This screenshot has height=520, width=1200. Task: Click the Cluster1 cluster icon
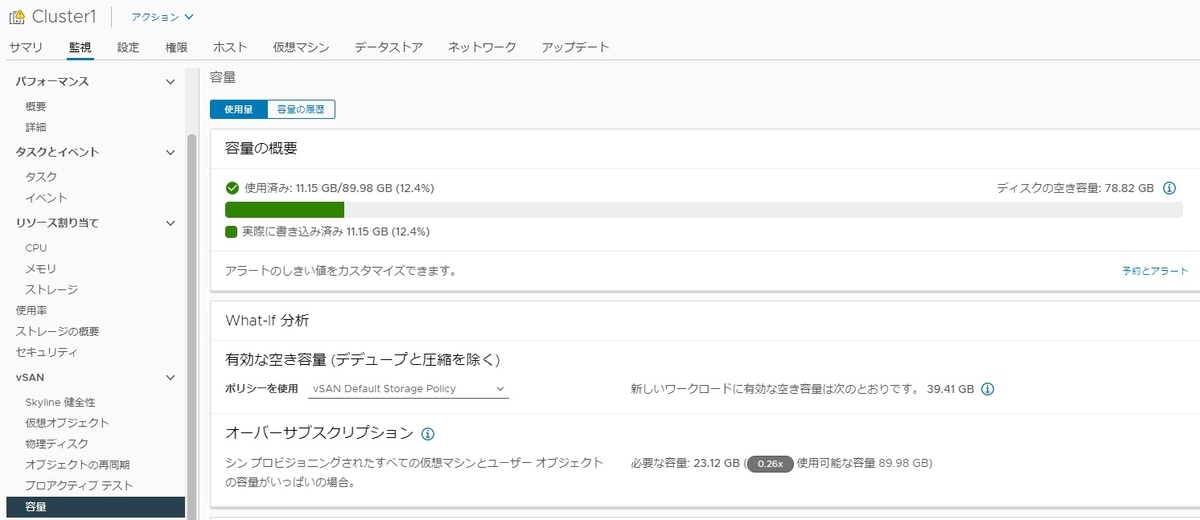coord(17,17)
